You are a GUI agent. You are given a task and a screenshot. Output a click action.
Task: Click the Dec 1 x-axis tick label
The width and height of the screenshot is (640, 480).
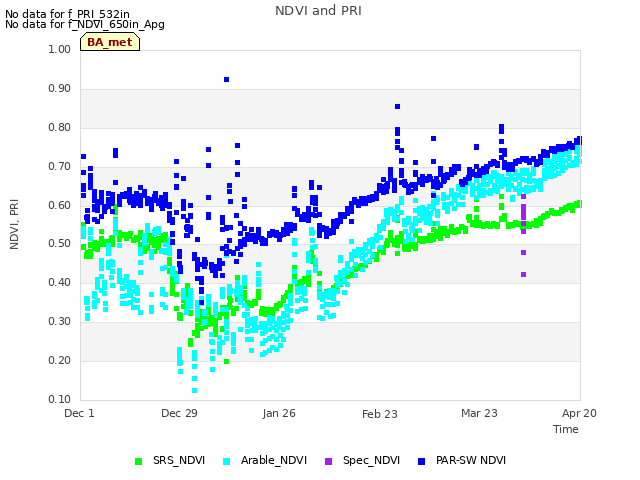coord(79,413)
